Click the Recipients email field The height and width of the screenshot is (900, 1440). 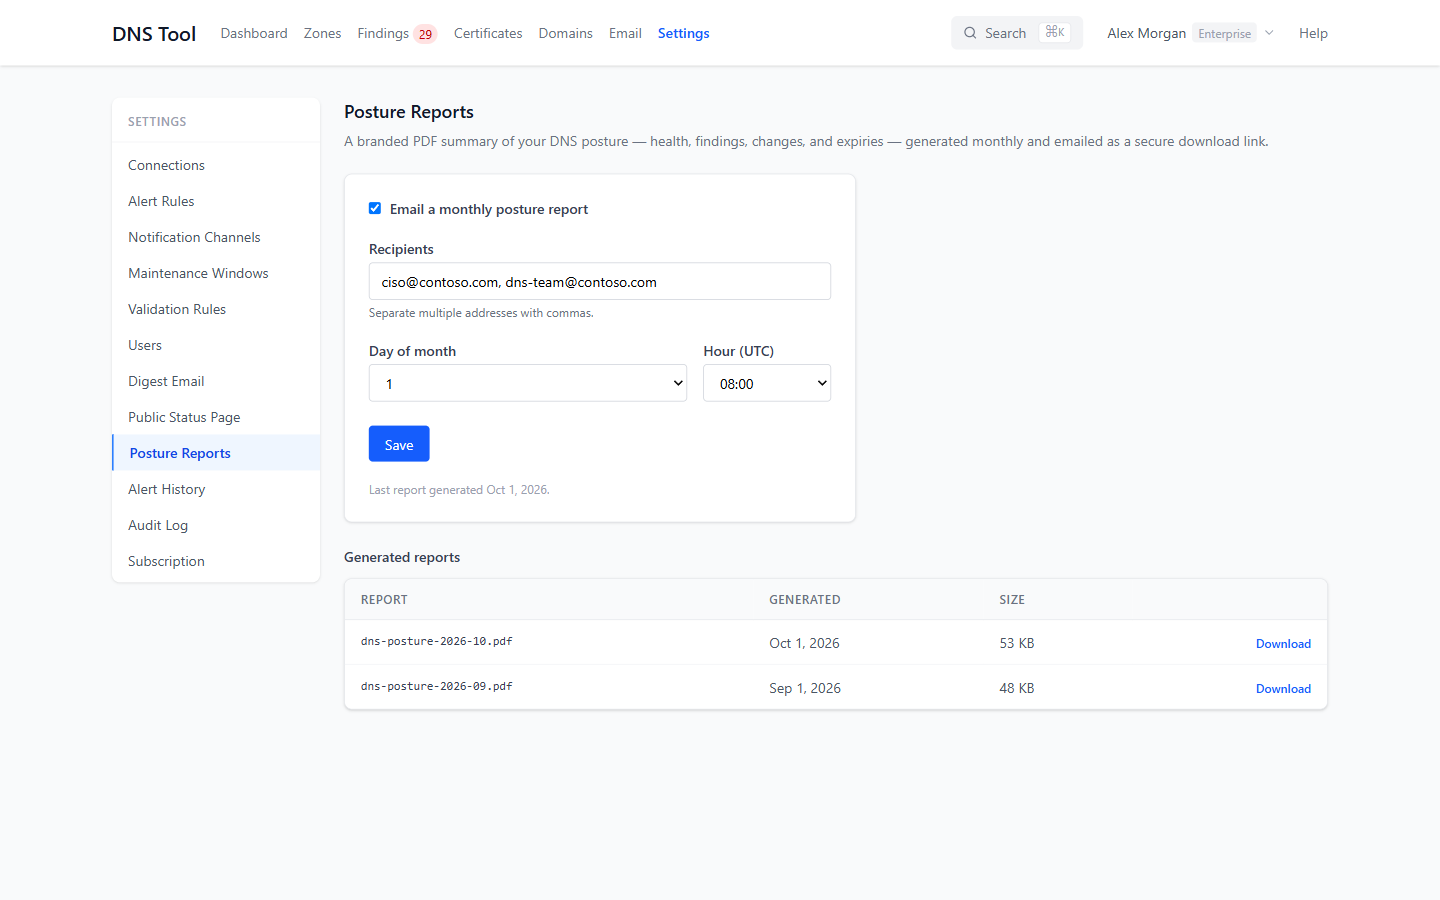coord(600,281)
